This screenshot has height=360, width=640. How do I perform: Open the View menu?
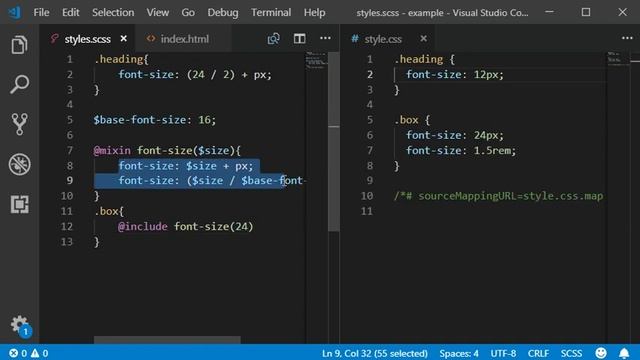pyautogui.click(x=158, y=13)
